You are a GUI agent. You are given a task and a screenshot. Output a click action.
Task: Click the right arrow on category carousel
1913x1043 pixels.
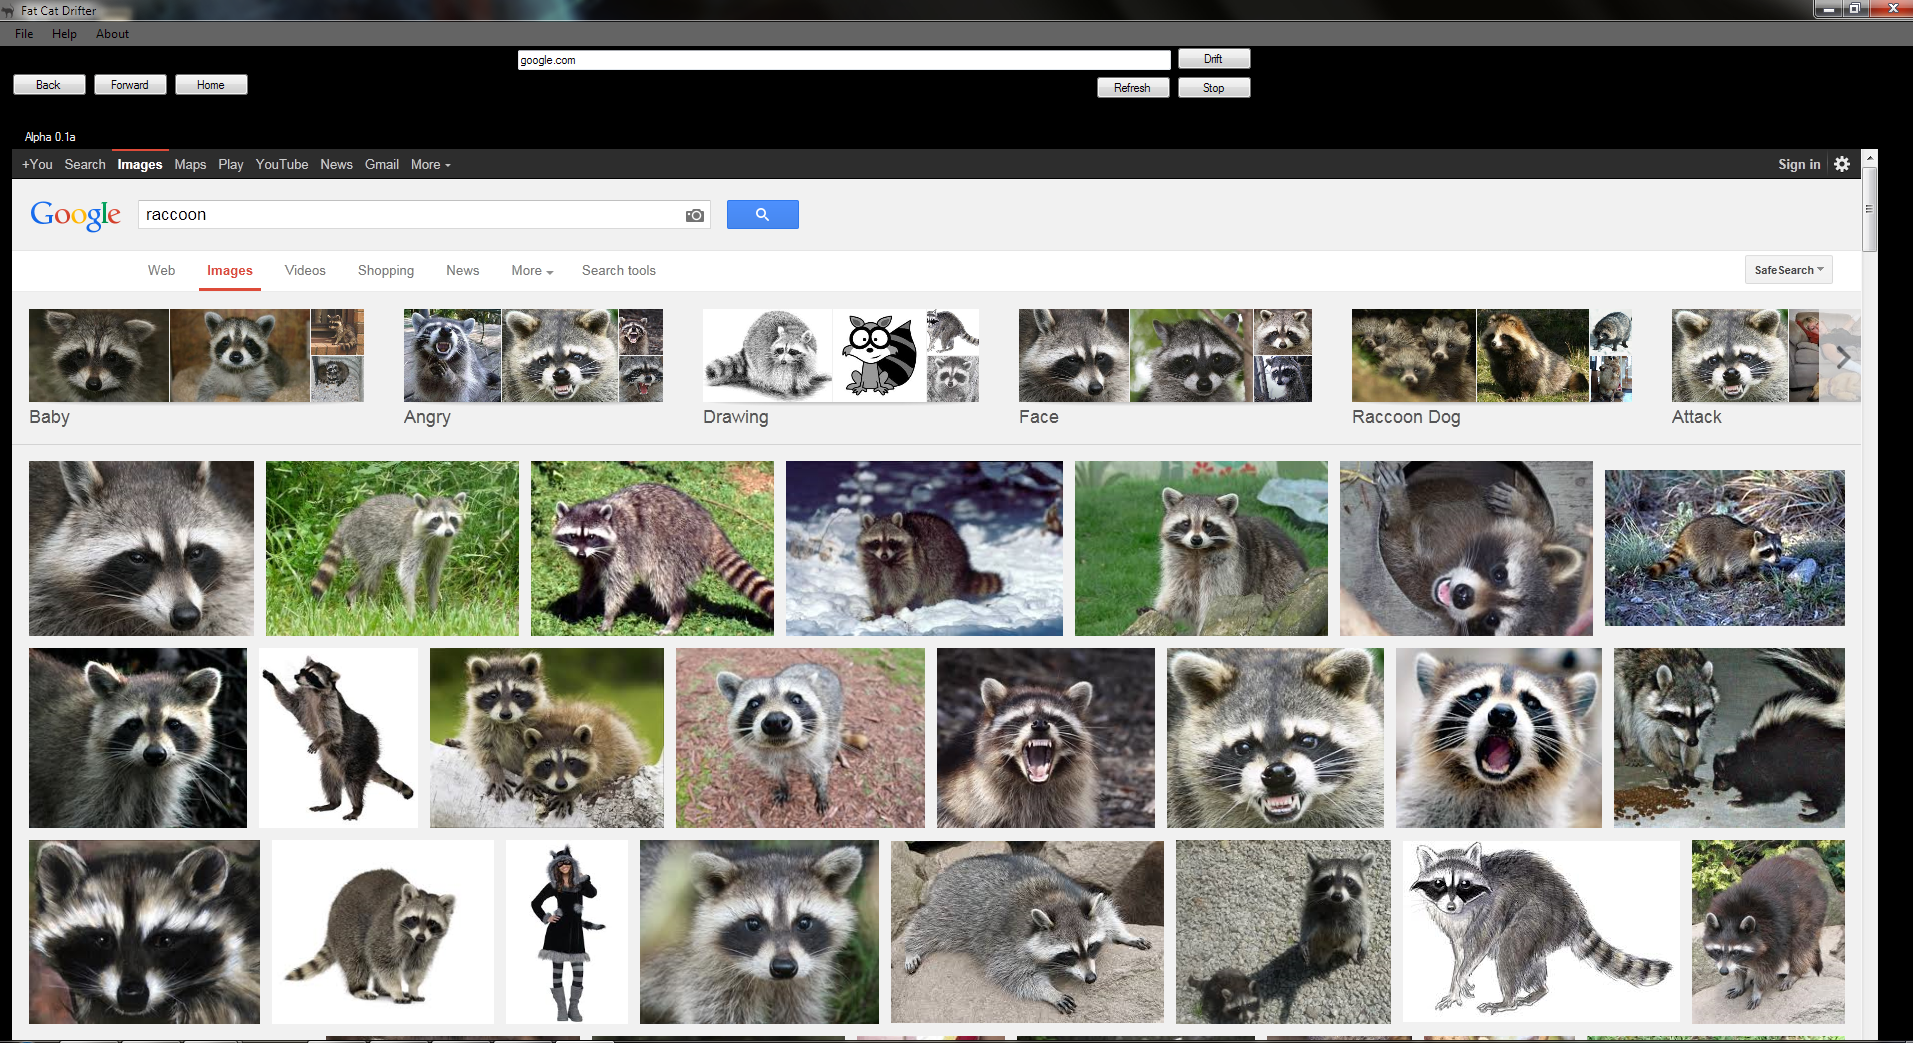coord(1842,357)
